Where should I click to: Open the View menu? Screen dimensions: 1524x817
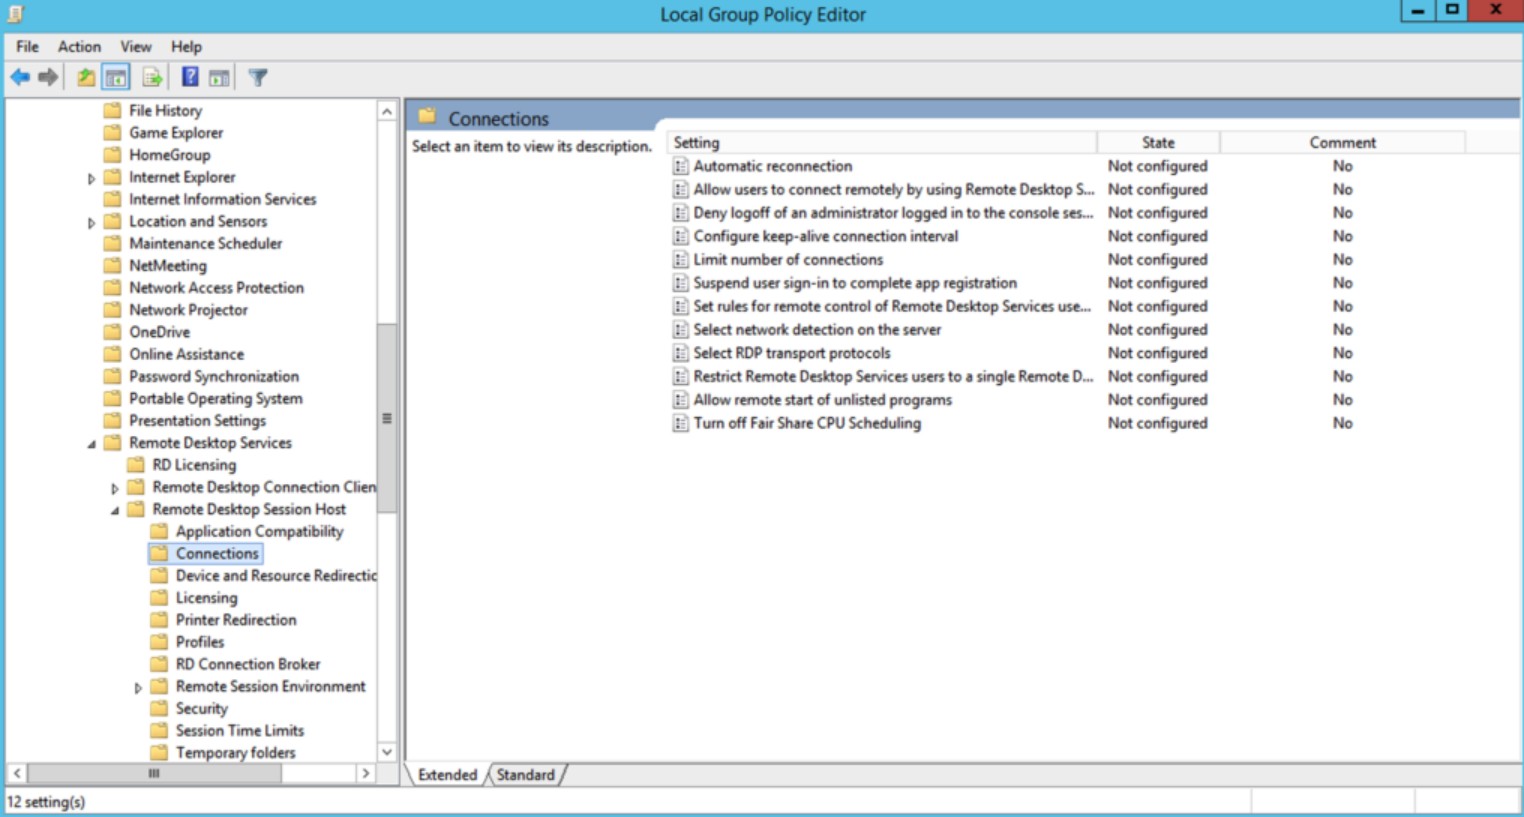click(136, 46)
